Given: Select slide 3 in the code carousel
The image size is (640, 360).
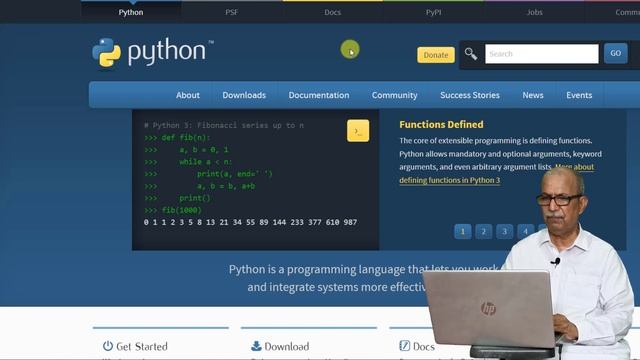Looking at the screenshot, I should pos(504,231).
